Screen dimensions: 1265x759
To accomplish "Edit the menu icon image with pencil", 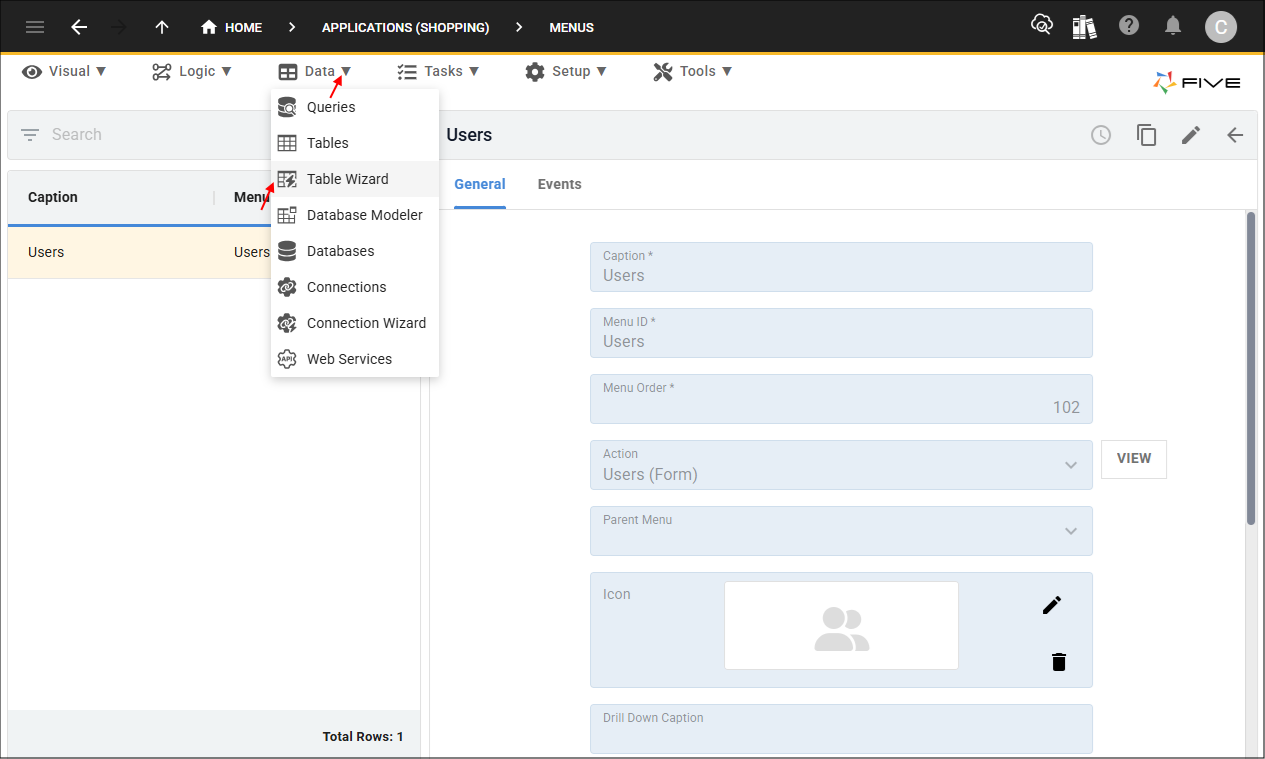I will pyautogui.click(x=1051, y=605).
